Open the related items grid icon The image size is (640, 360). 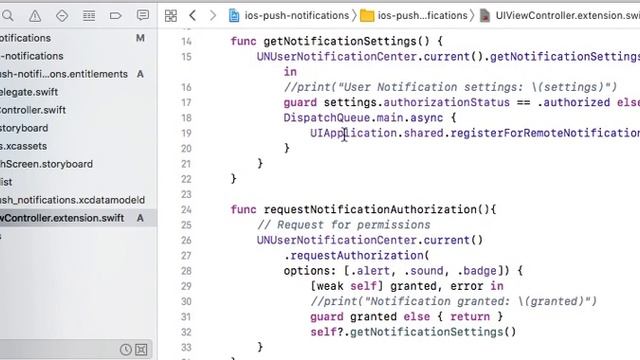pos(171,16)
